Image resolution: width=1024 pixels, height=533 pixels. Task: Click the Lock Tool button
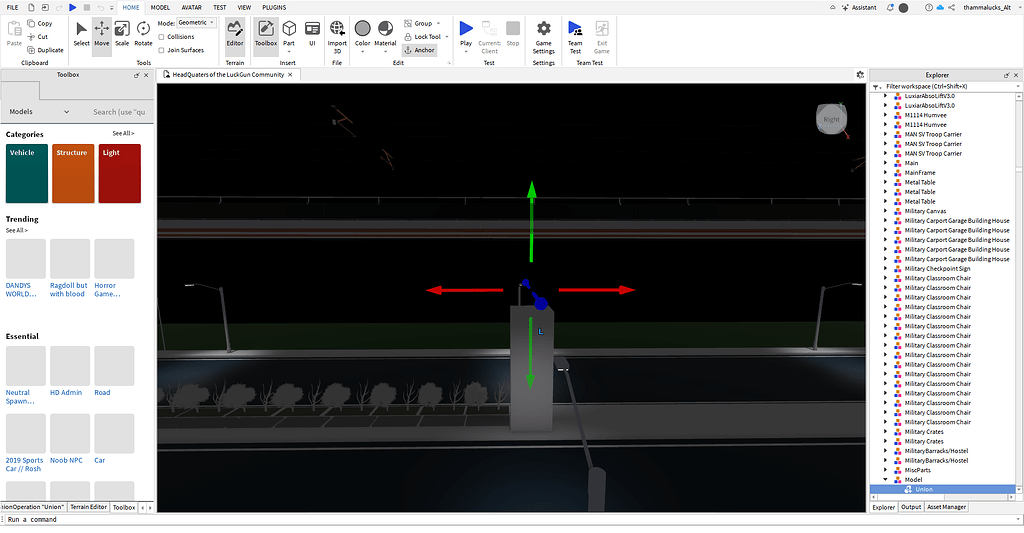point(422,37)
